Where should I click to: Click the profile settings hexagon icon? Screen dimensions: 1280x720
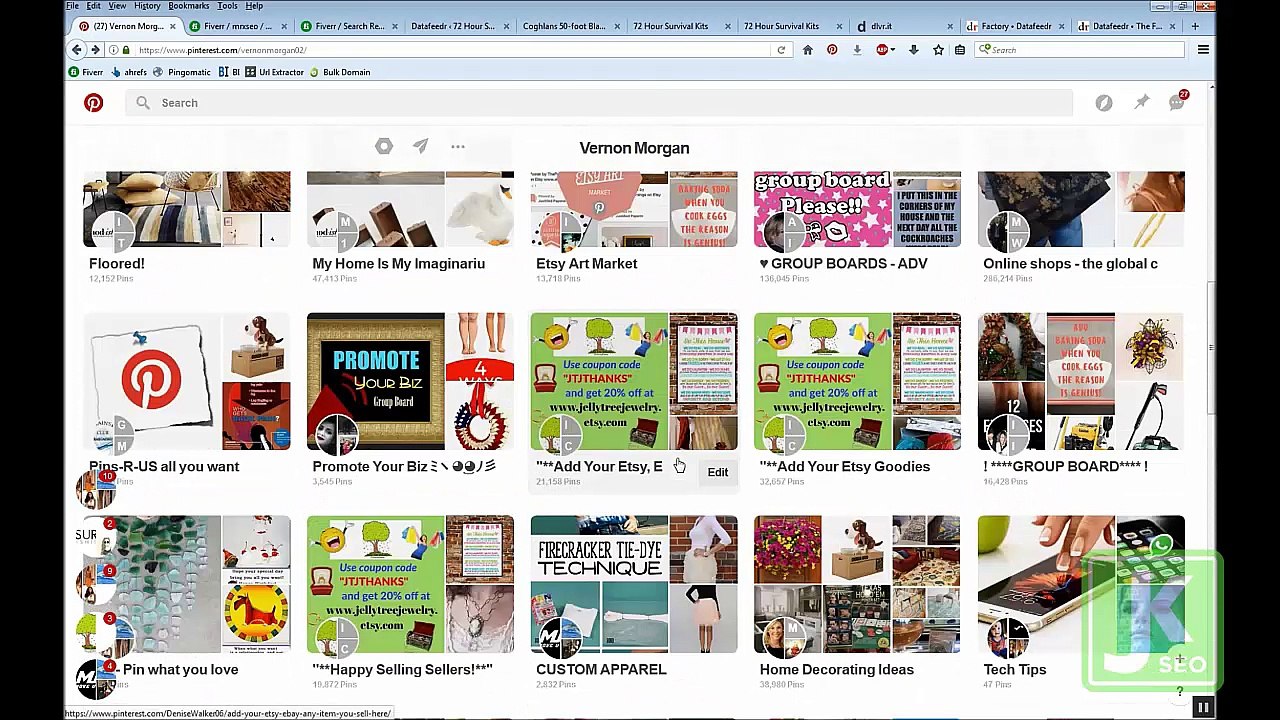click(x=384, y=147)
